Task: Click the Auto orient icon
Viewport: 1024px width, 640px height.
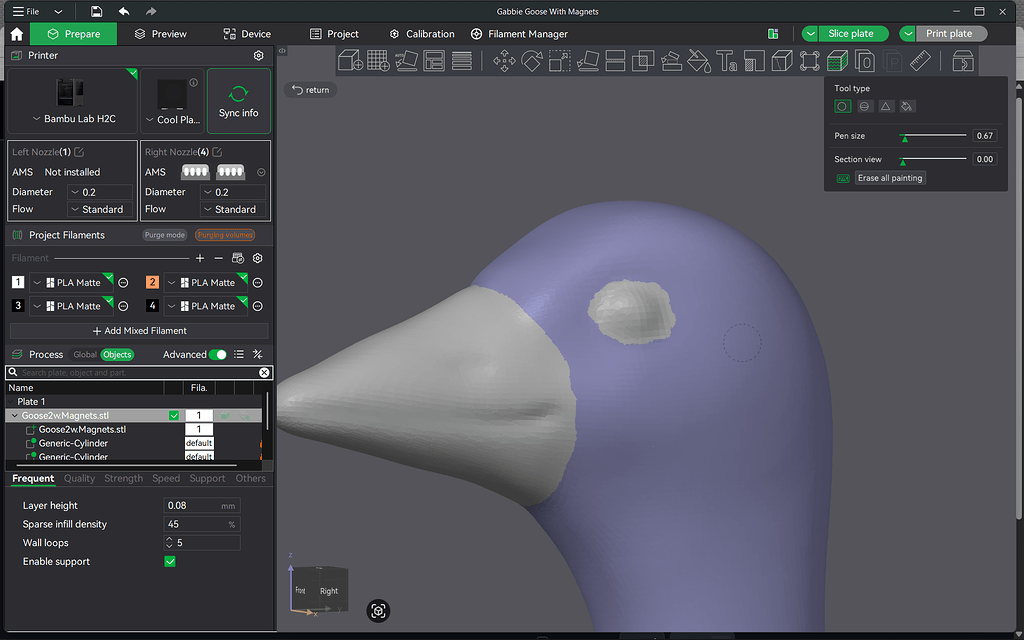Action: pyautogui.click(x=406, y=61)
